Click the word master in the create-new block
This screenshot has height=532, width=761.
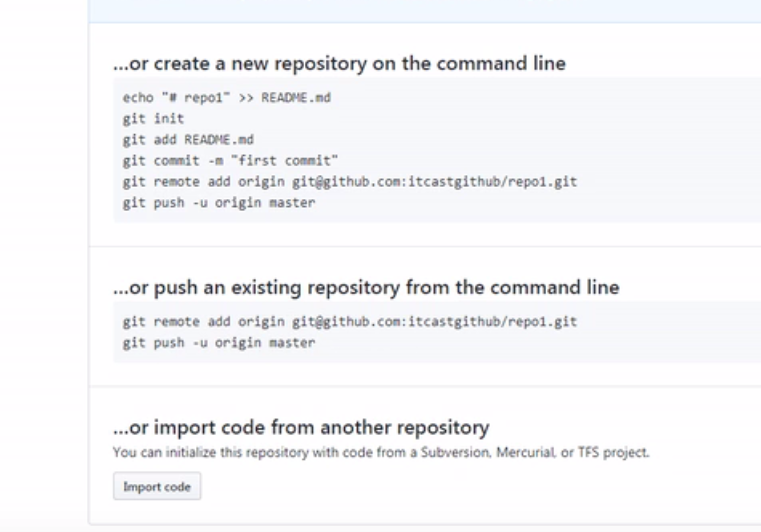click(292, 202)
